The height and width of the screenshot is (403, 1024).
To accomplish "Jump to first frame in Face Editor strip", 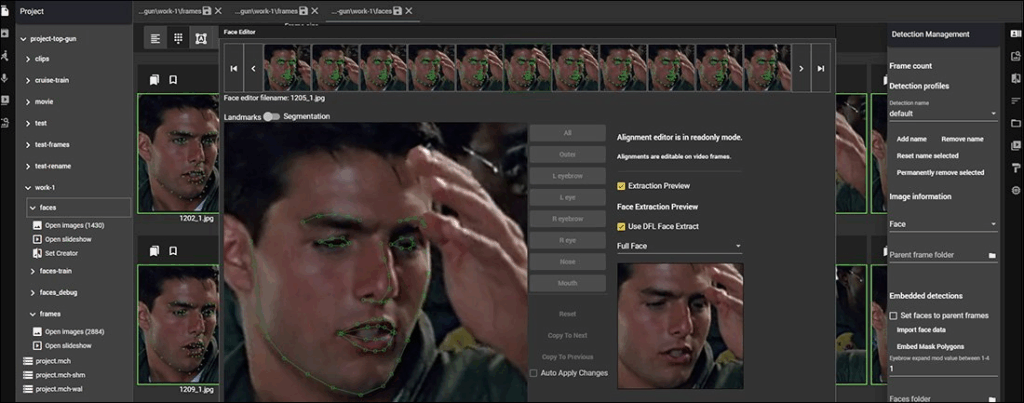I will [234, 68].
